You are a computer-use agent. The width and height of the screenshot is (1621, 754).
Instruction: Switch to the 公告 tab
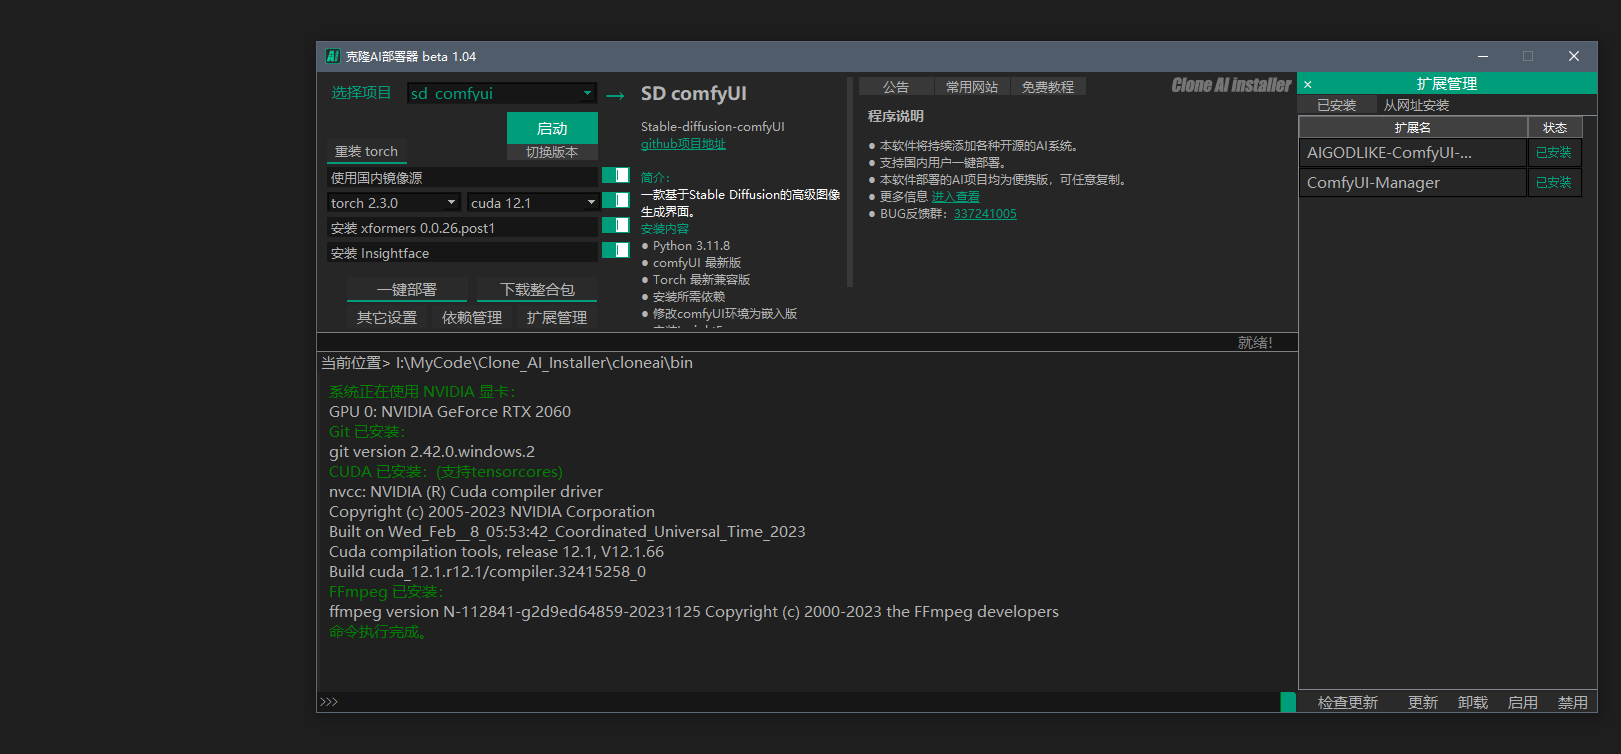(x=896, y=87)
